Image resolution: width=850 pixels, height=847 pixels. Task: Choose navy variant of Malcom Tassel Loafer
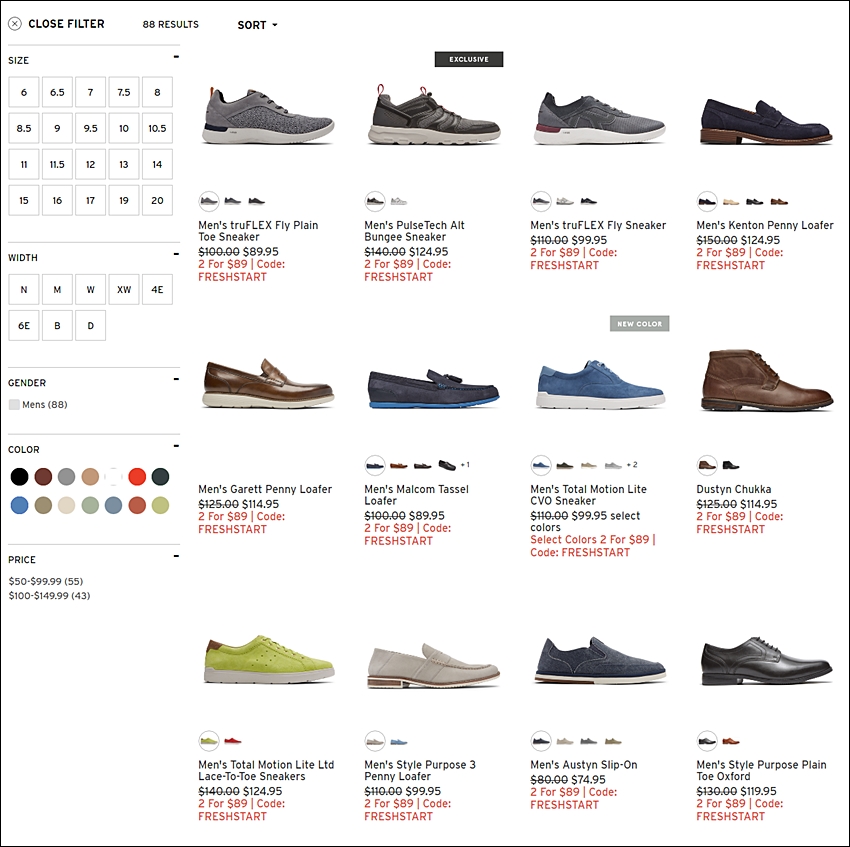point(375,465)
